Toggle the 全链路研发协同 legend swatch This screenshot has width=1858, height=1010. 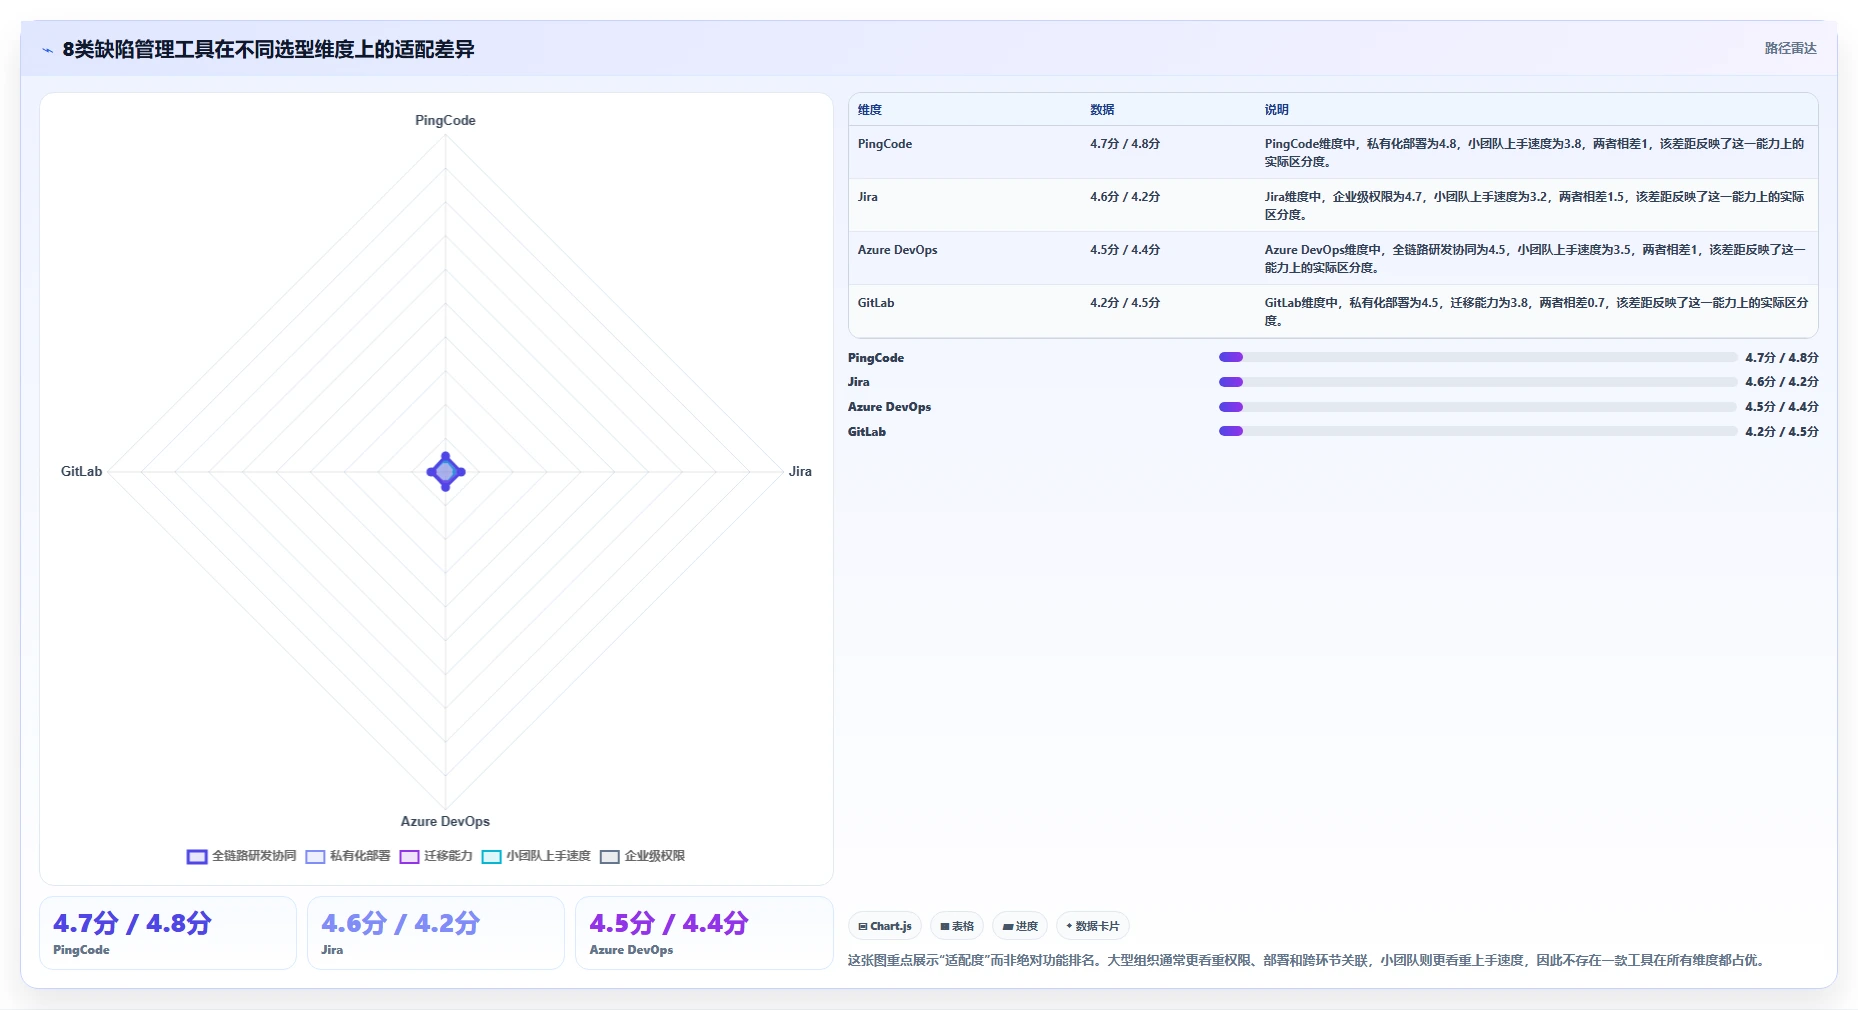tap(197, 857)
